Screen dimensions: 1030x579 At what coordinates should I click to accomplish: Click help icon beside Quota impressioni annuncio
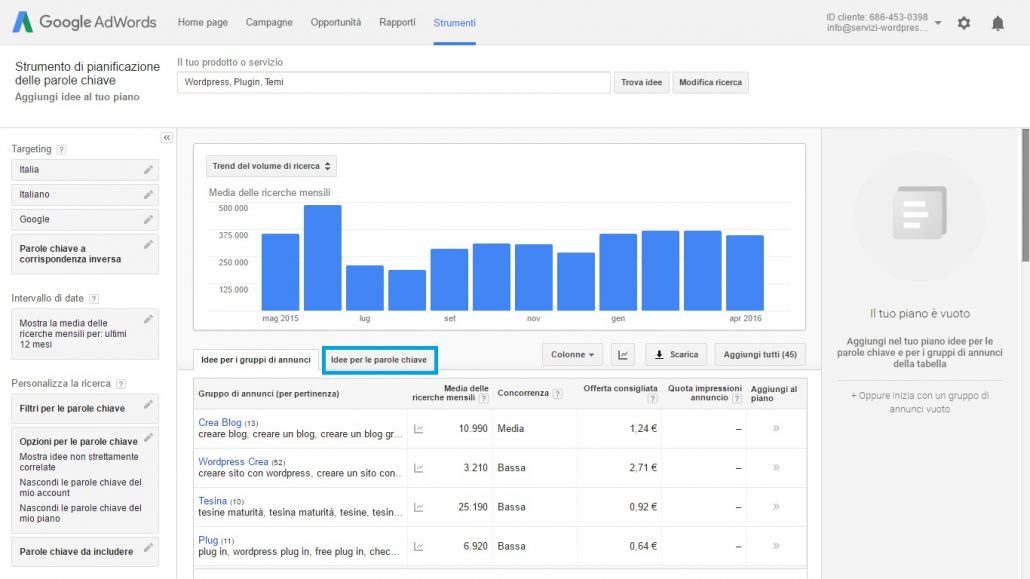pos(737,398)
